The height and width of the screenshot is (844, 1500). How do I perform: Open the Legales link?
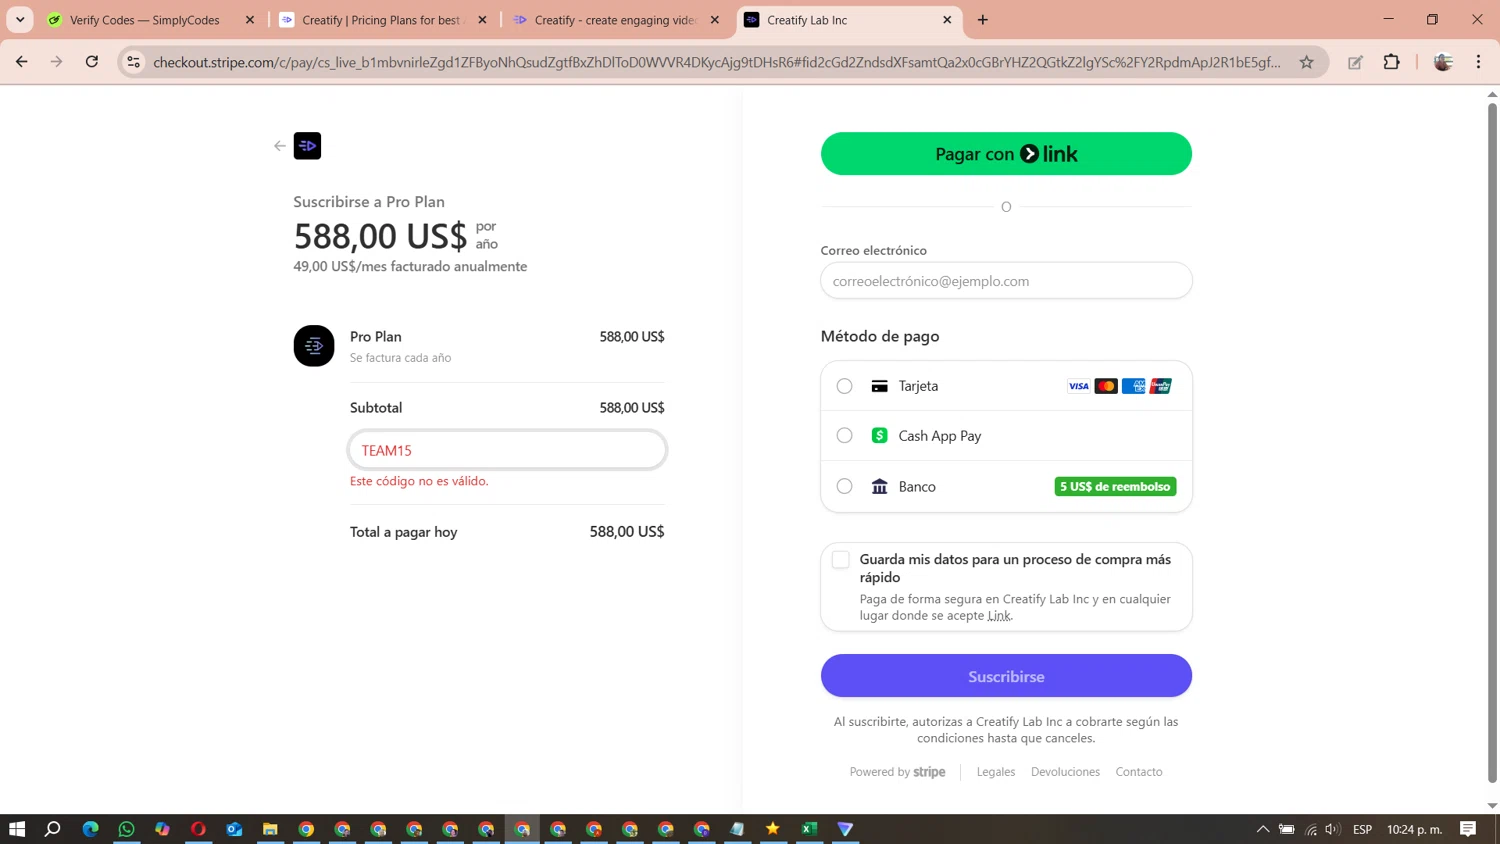996,772
